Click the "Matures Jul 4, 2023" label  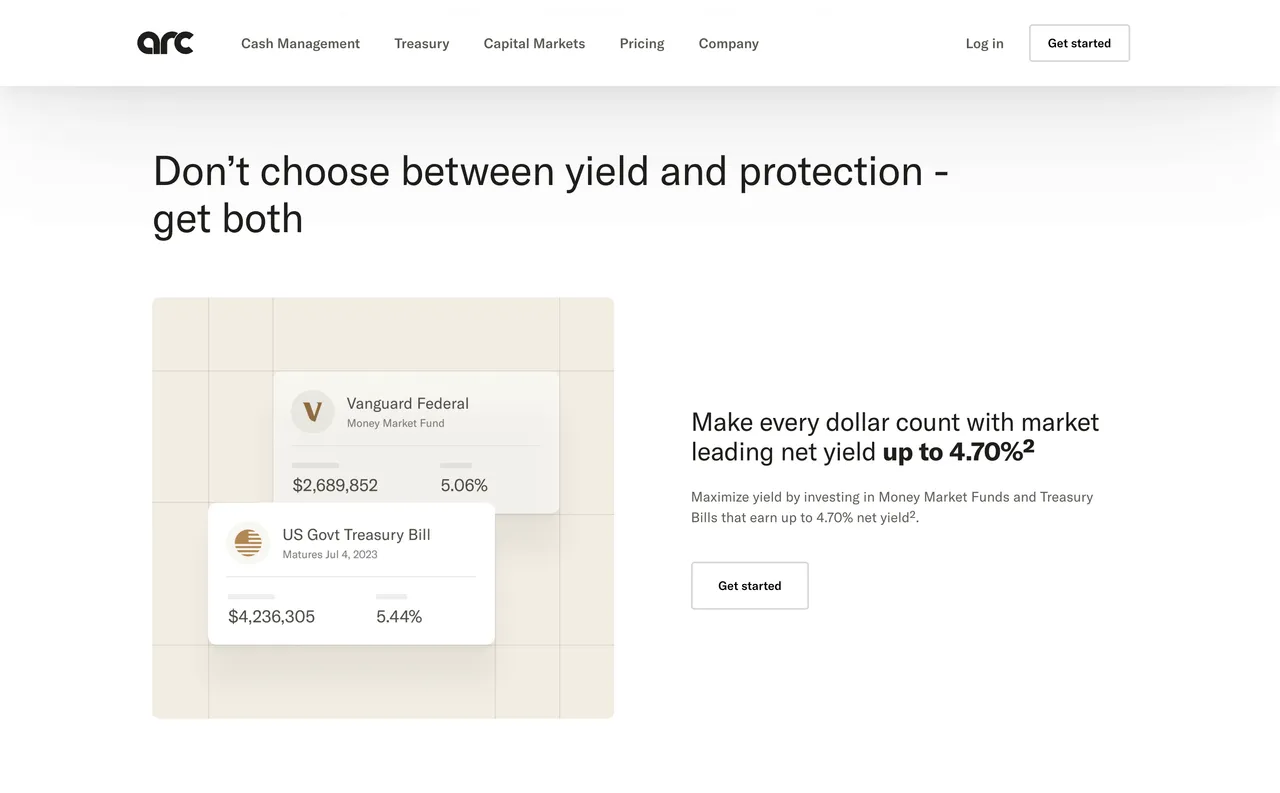point(330,553)
